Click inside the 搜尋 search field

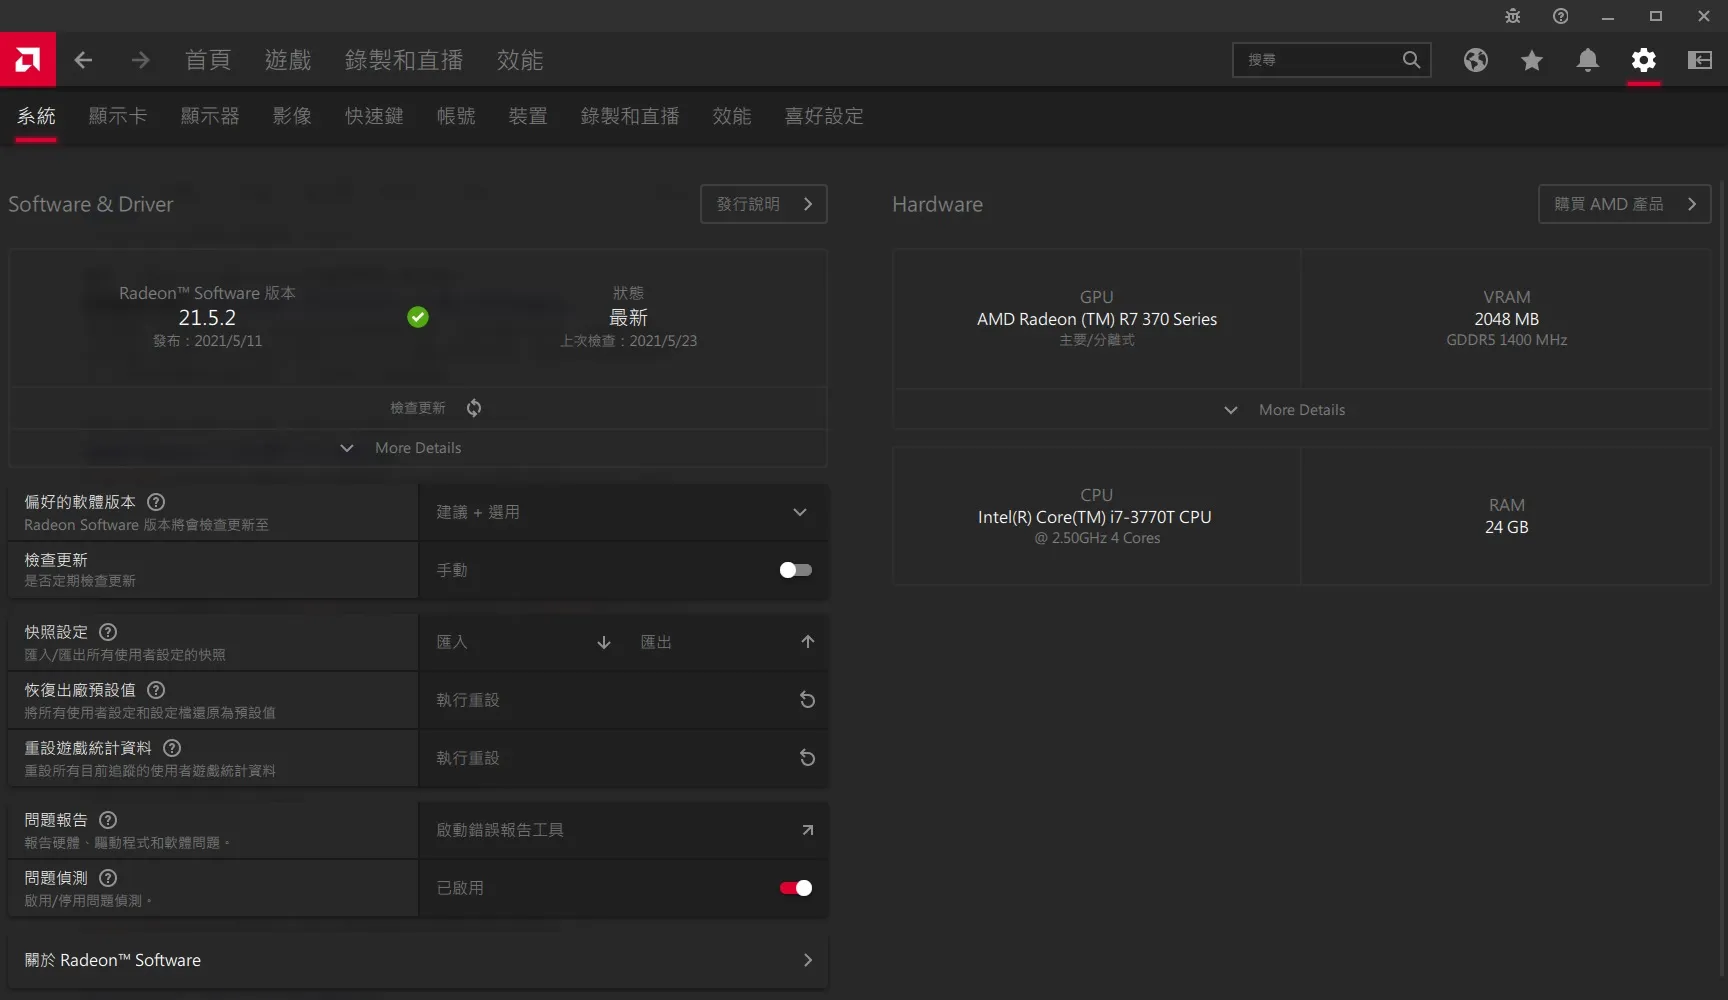[x=1320, y=60]
